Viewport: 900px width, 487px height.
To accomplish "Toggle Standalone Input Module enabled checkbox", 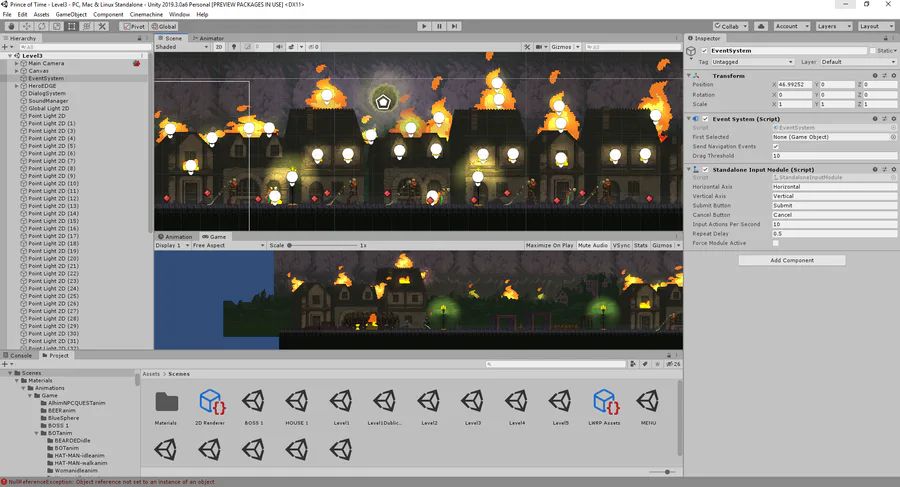I will click(x=705, y=170).
